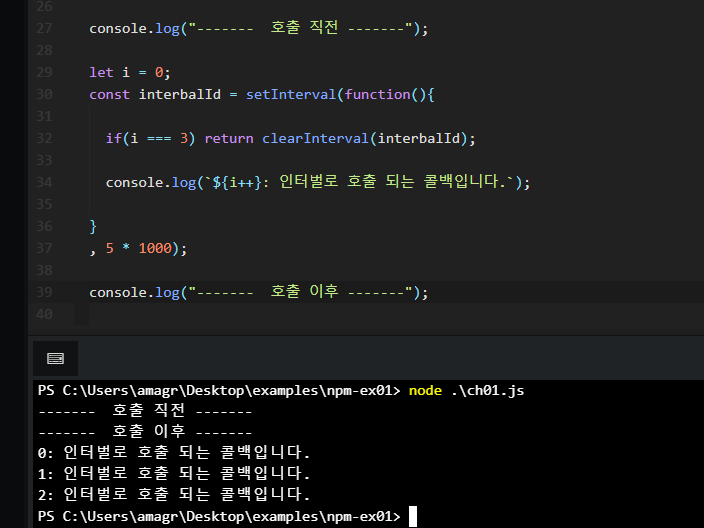Screen dimensions: 704x528
Task: Click '호출 이후' string in line 39
Action: click(x=304, y=291)
